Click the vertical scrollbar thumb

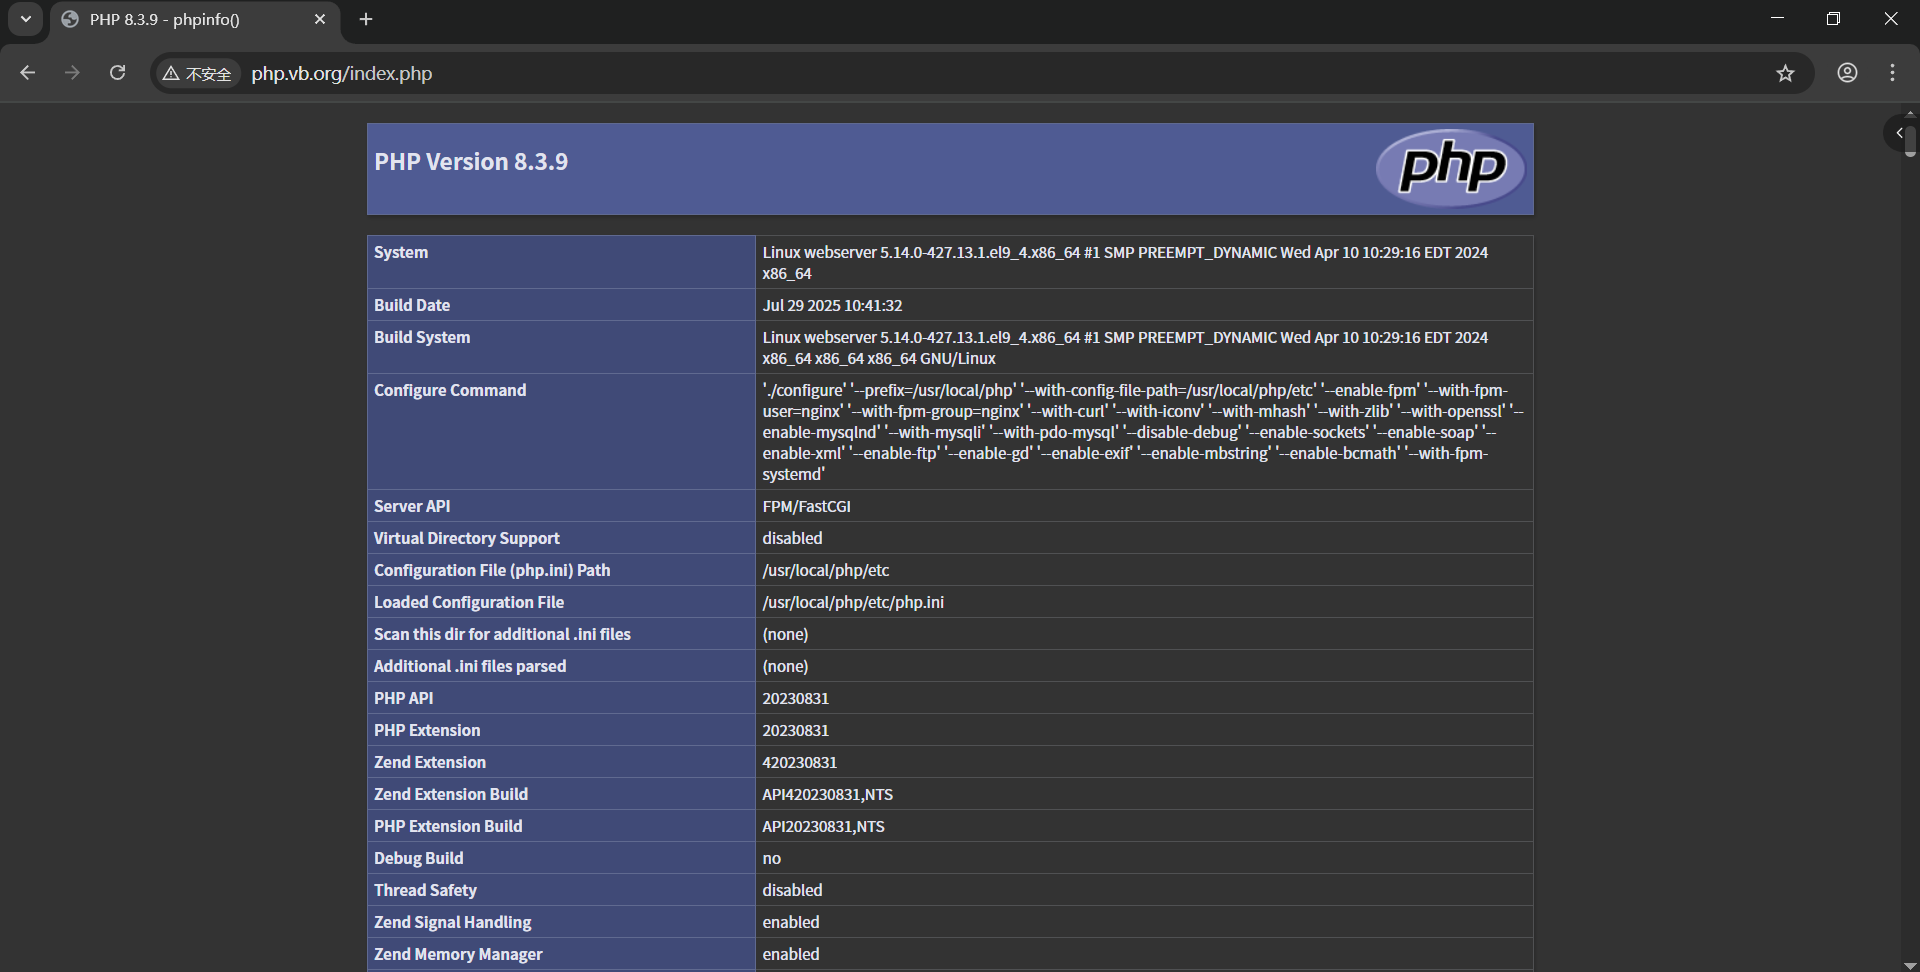tap(1910, 139)
